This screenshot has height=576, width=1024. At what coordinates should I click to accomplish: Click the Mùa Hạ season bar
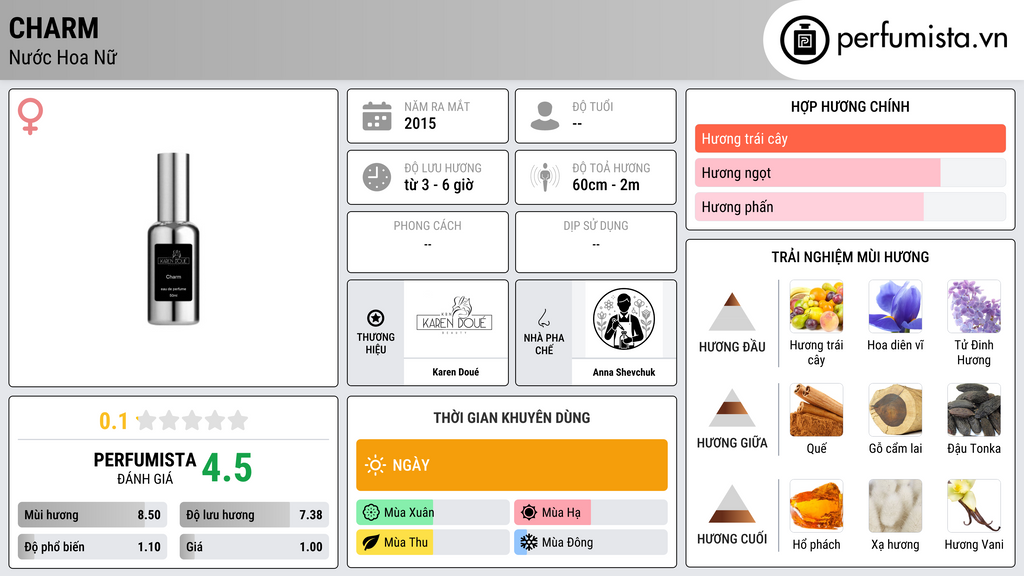pyautogui.click(x=591, y=513)
